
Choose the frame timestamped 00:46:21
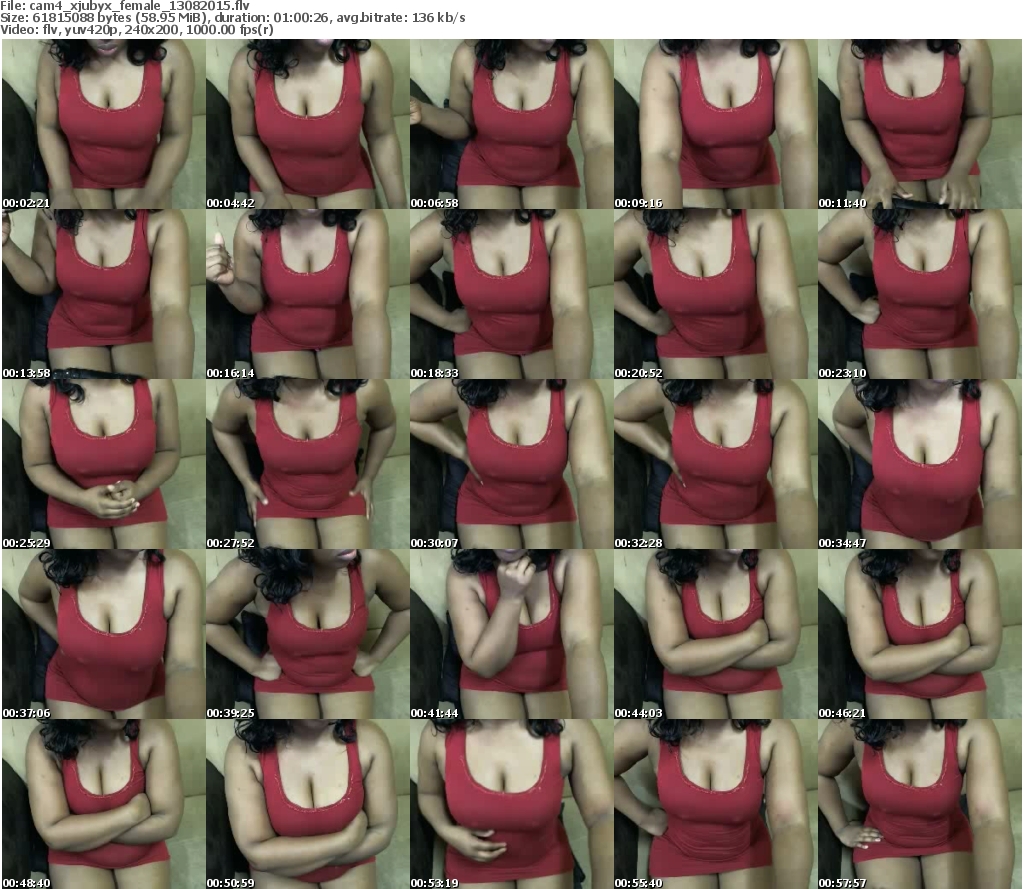920,634
